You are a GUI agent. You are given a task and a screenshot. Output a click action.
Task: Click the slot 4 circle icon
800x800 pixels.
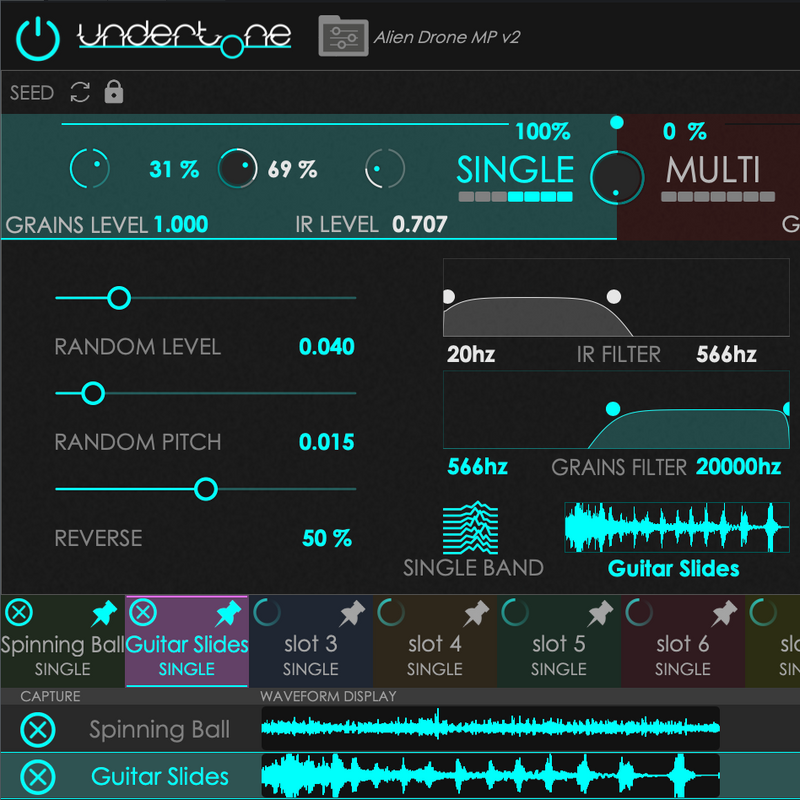click(x=391, y=612)
